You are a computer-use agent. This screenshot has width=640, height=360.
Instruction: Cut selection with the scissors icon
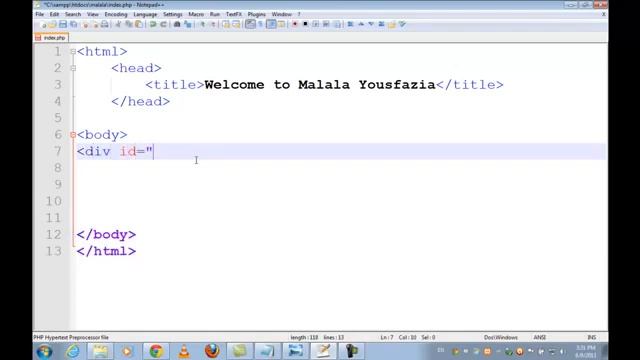tap(118, 24)
